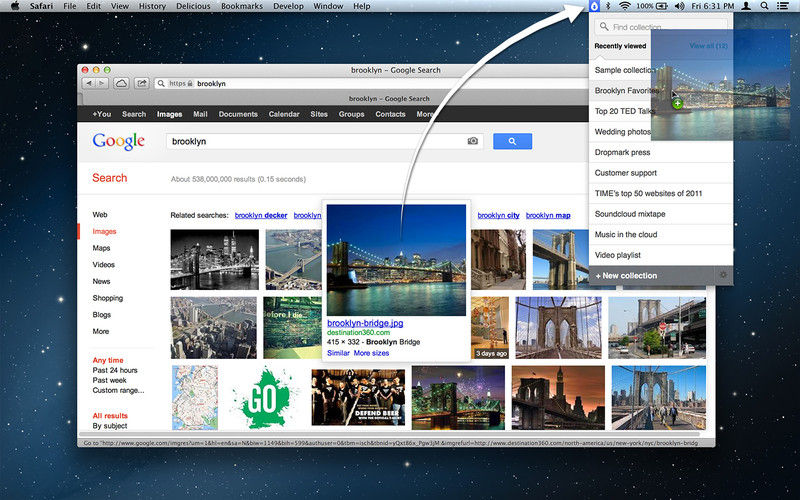Select Blogs in search sidebar
The image size is (800, 500).
click(x=102, y=315)
